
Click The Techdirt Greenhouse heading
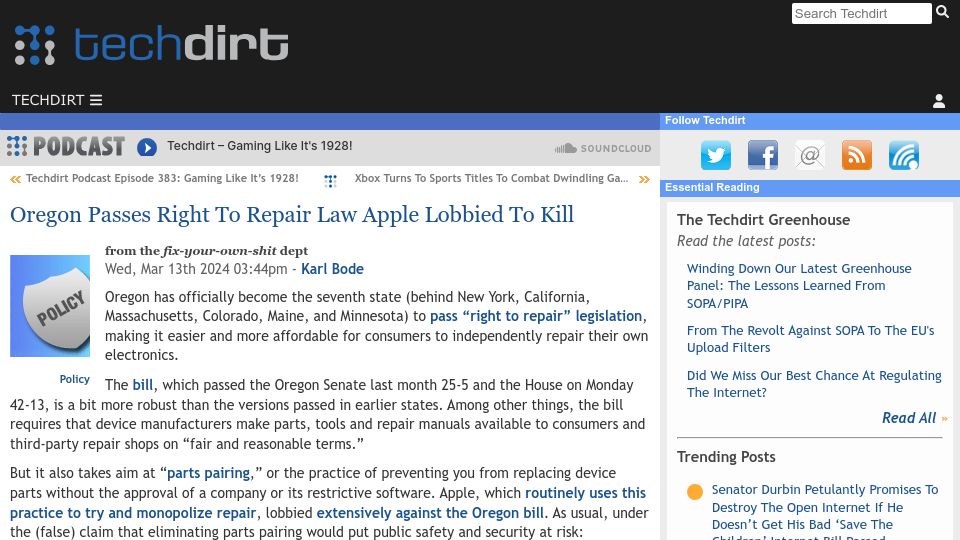[x=763, y=220]
